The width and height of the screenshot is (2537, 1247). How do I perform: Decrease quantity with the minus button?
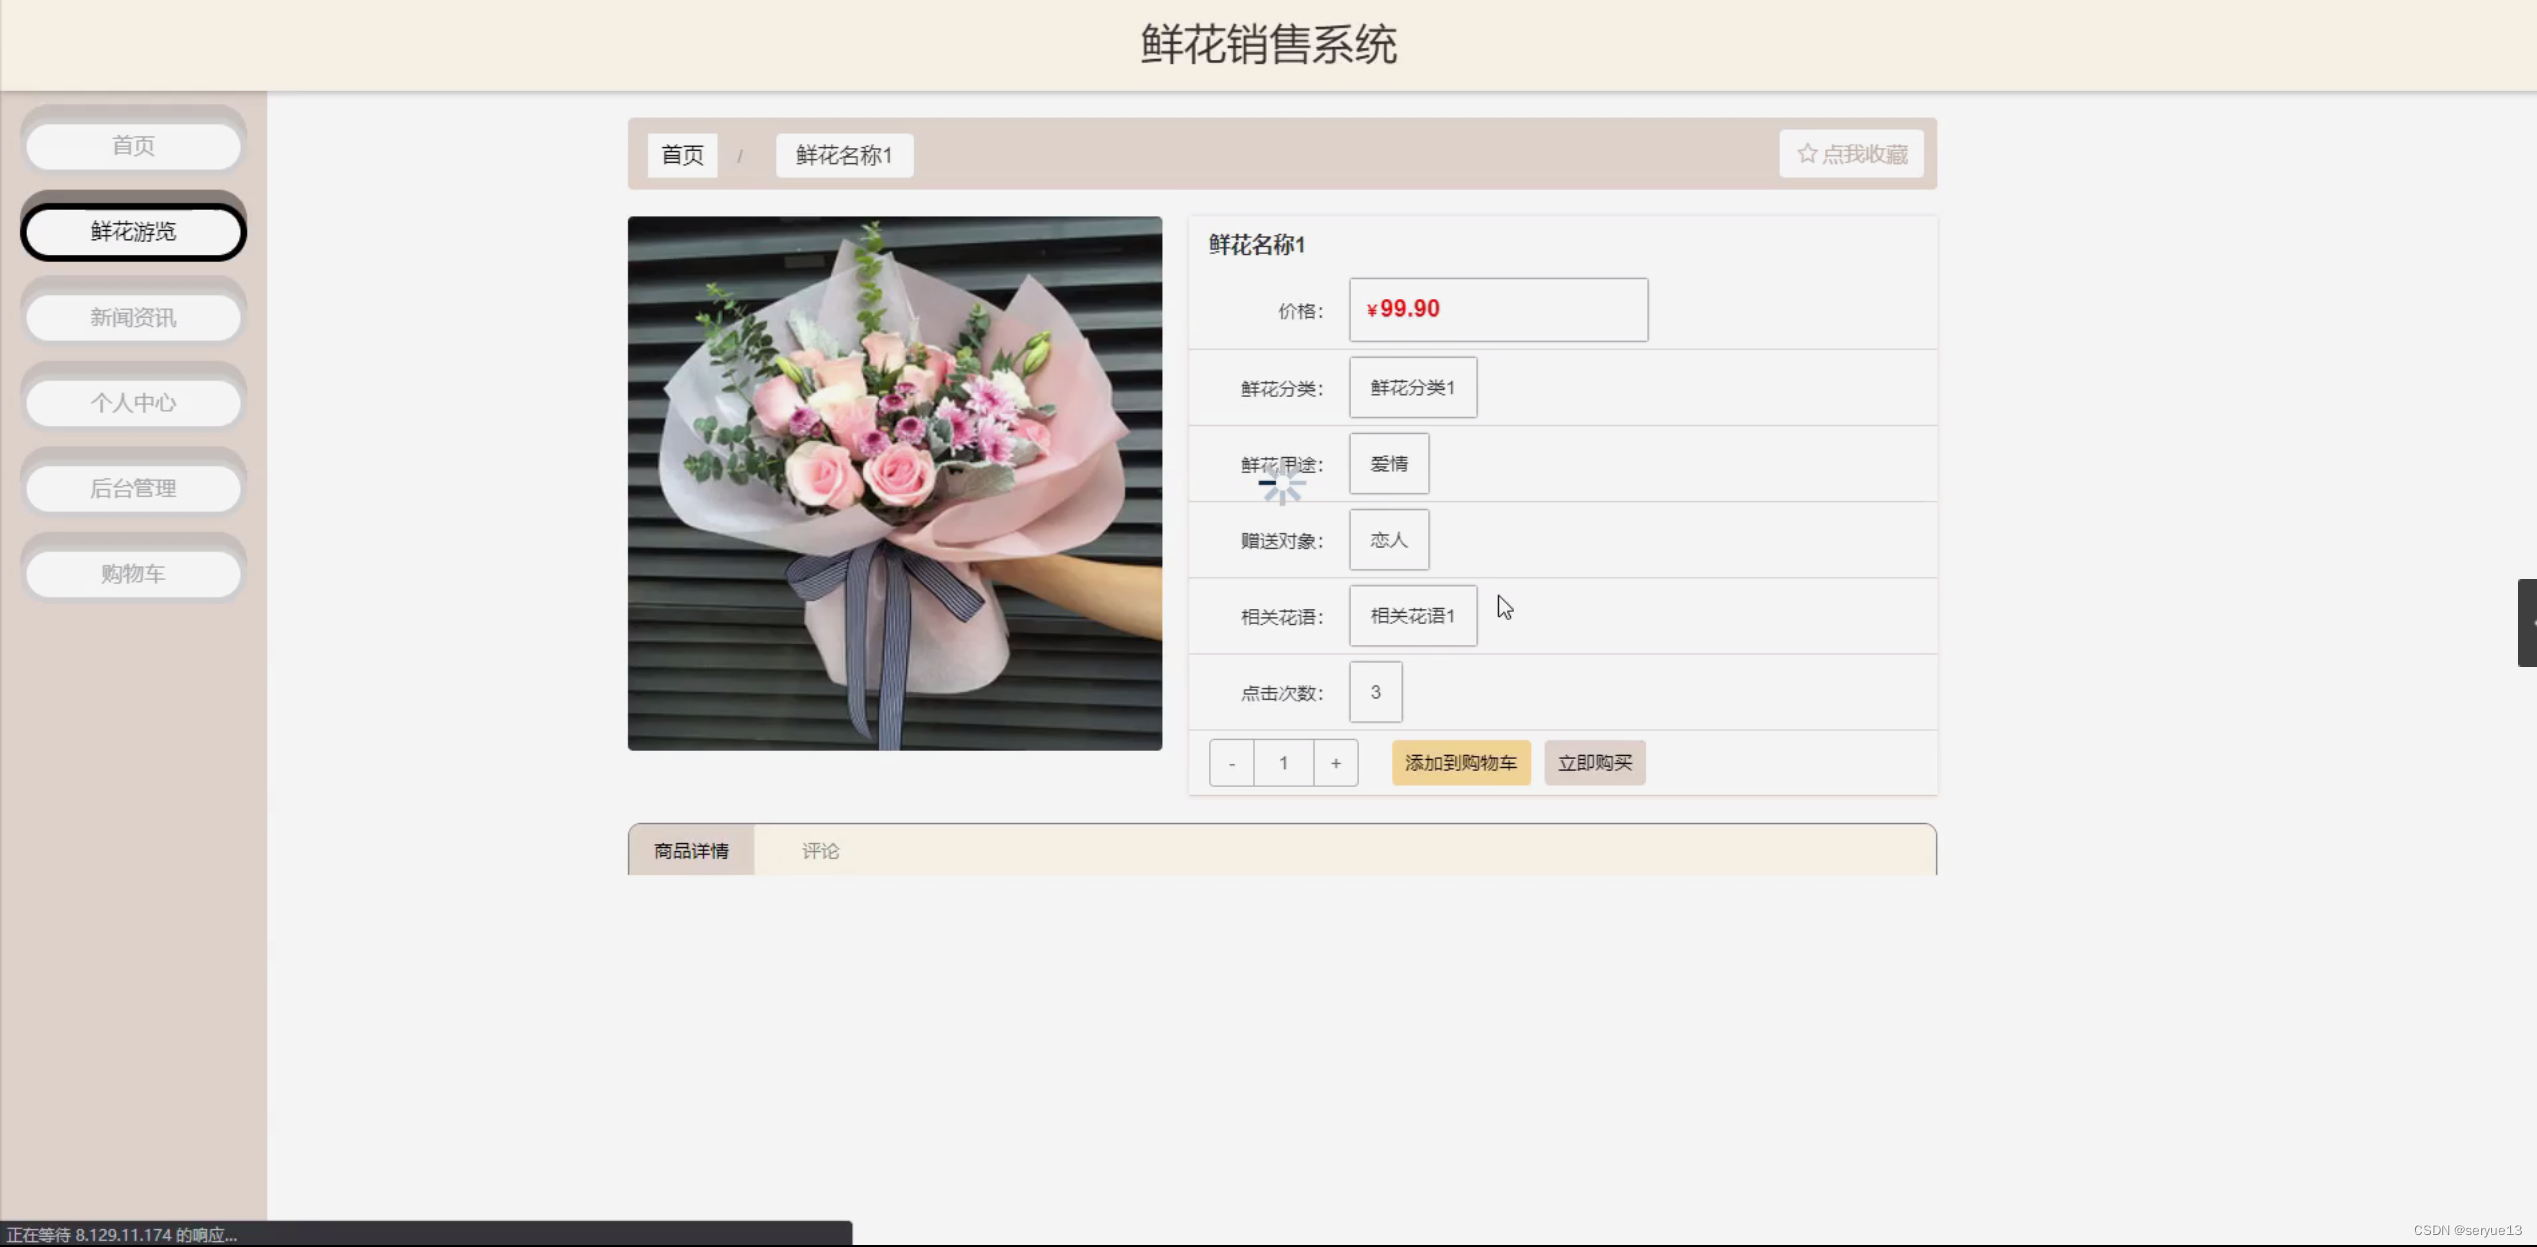click(1231, 763)
